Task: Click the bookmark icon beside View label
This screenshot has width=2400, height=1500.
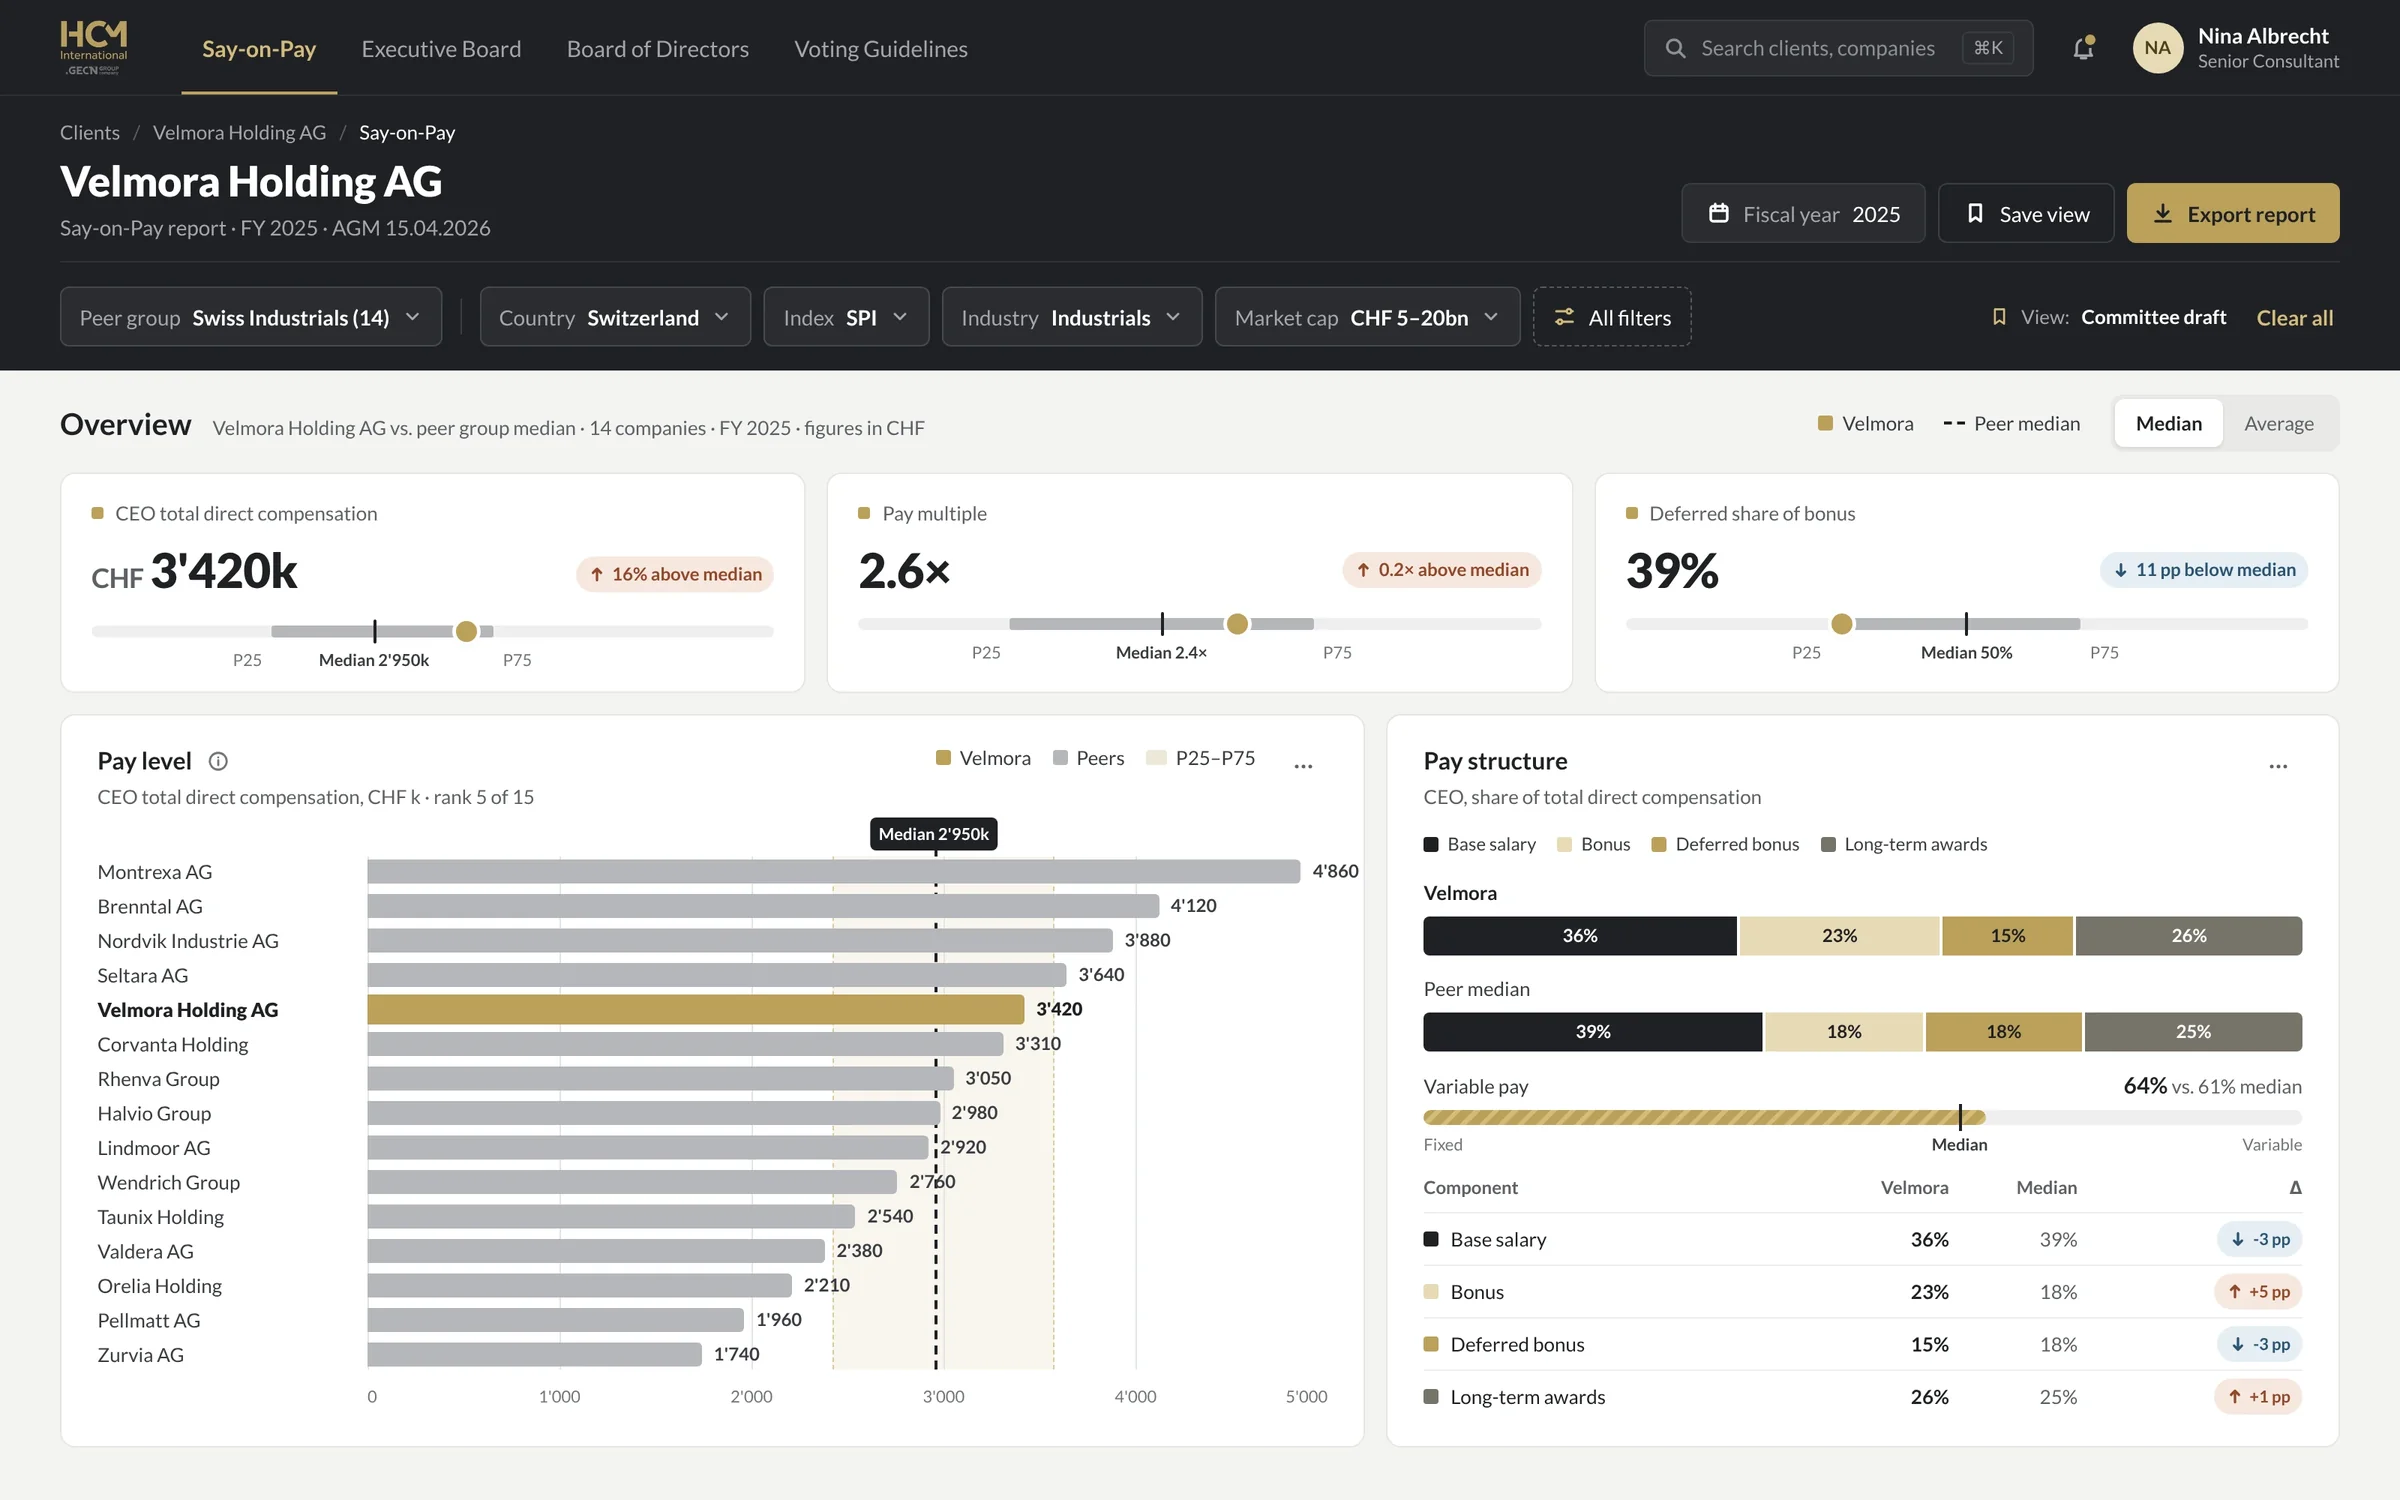Action: (x=1999, y=317)
